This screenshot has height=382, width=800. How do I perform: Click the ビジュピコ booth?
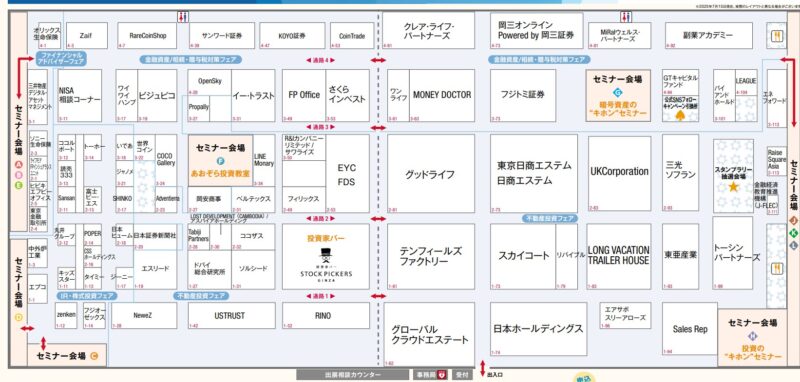click(158, 95)
